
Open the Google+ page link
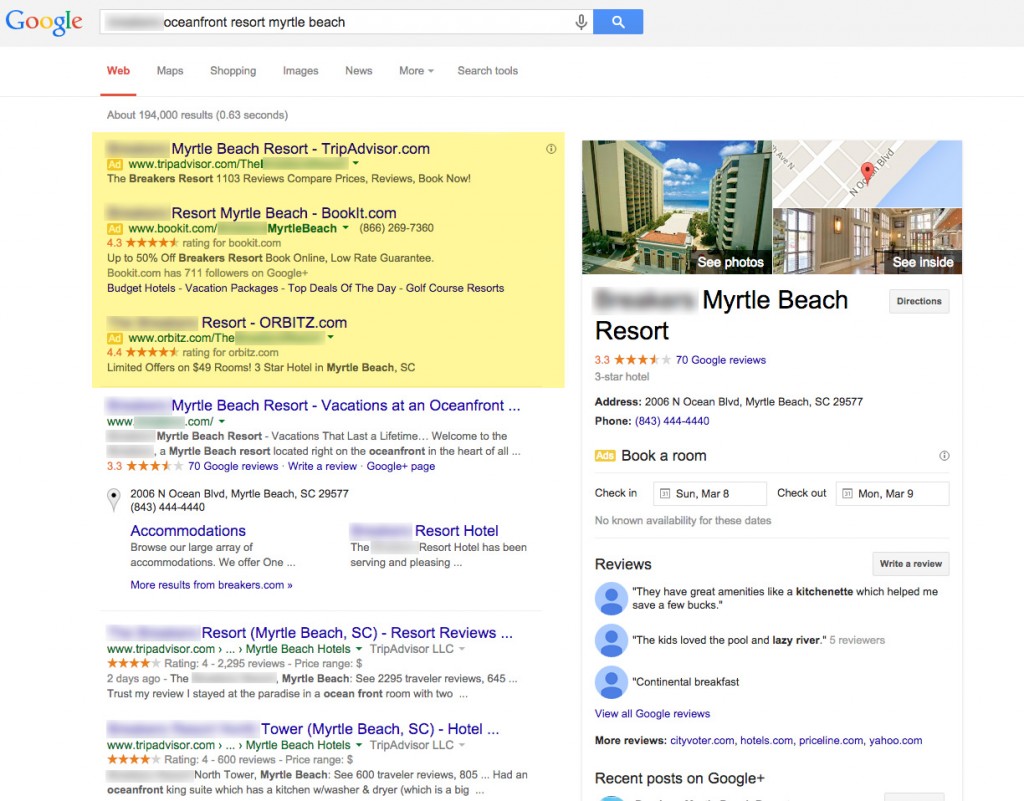click(x=400, y=466)
